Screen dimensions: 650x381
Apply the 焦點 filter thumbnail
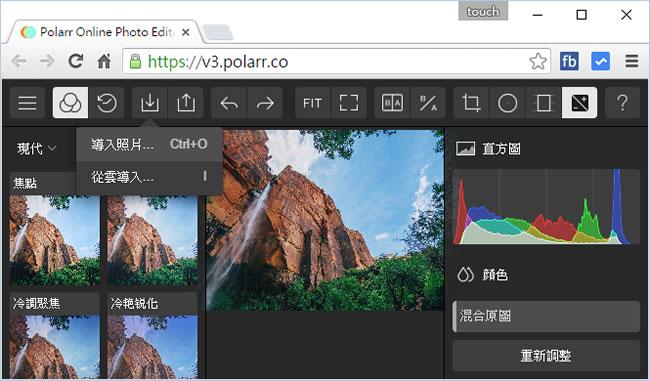tap(55, 240)
